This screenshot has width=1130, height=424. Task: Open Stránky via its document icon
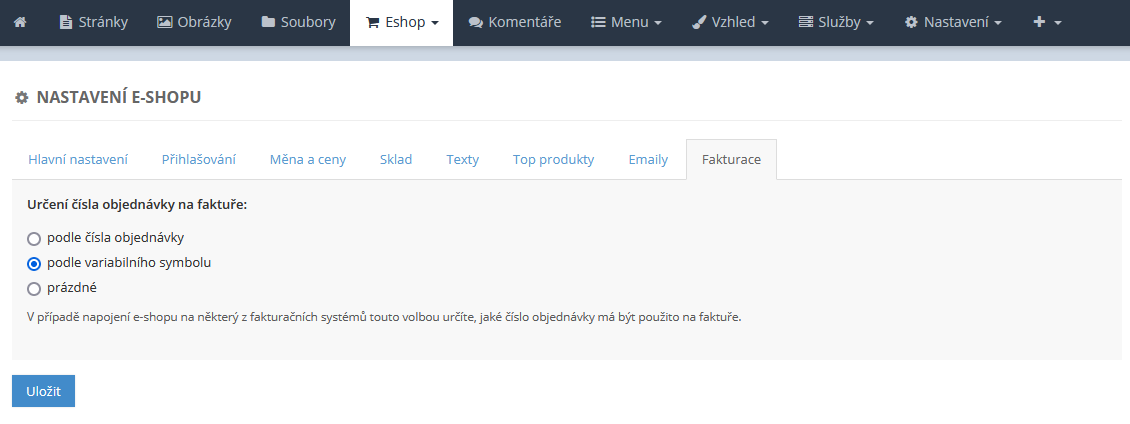coord(66,22)
